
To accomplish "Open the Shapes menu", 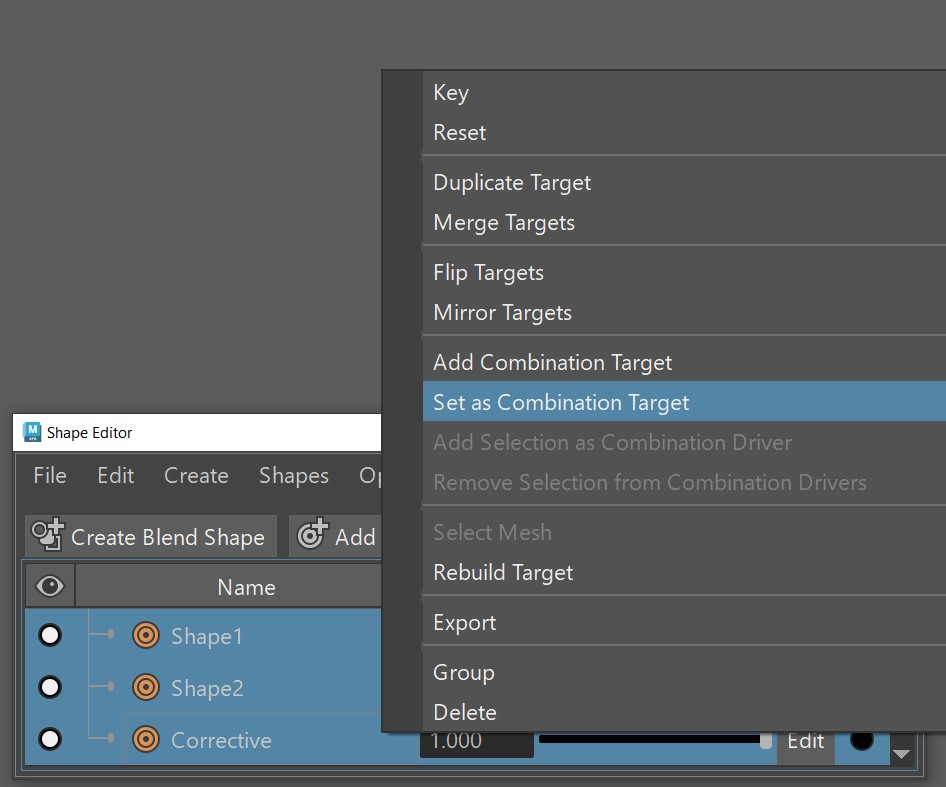I will click(x=294, y=476).
